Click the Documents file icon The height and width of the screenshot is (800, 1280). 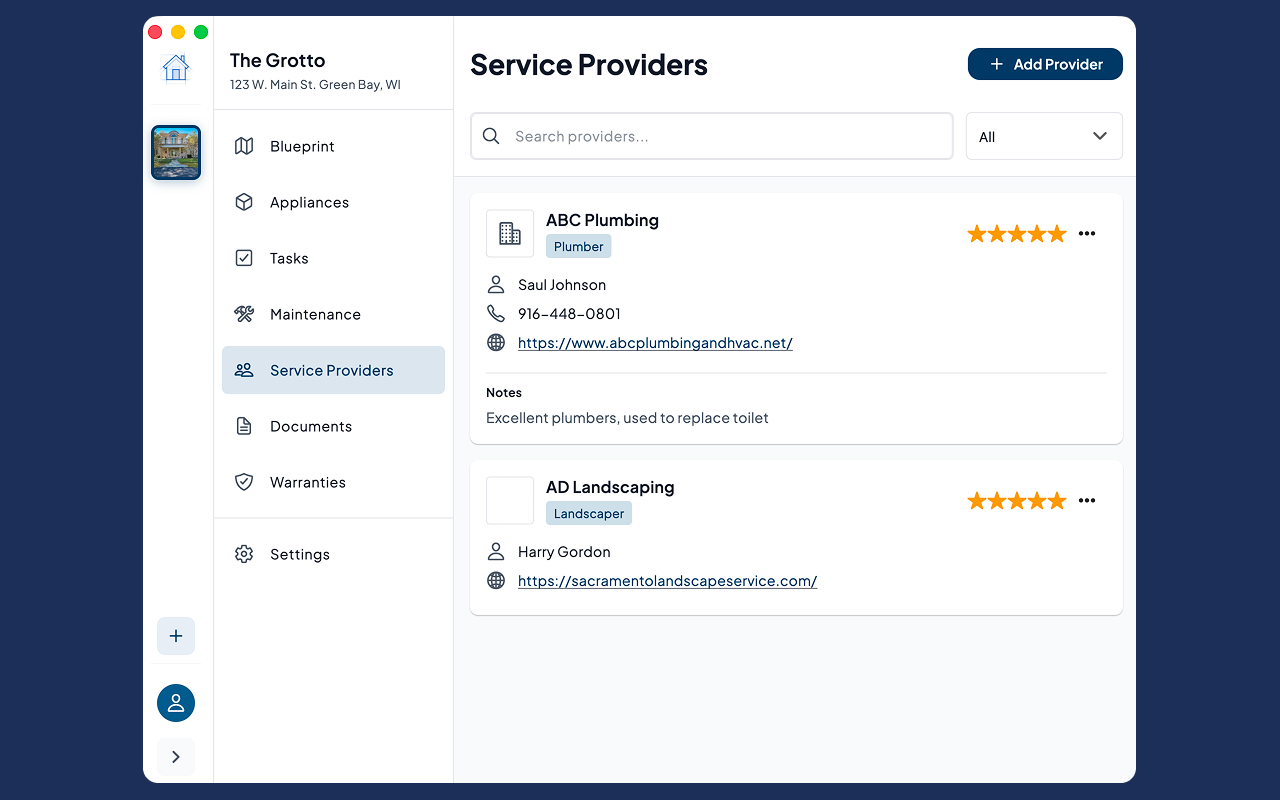(x=244, y=426)
